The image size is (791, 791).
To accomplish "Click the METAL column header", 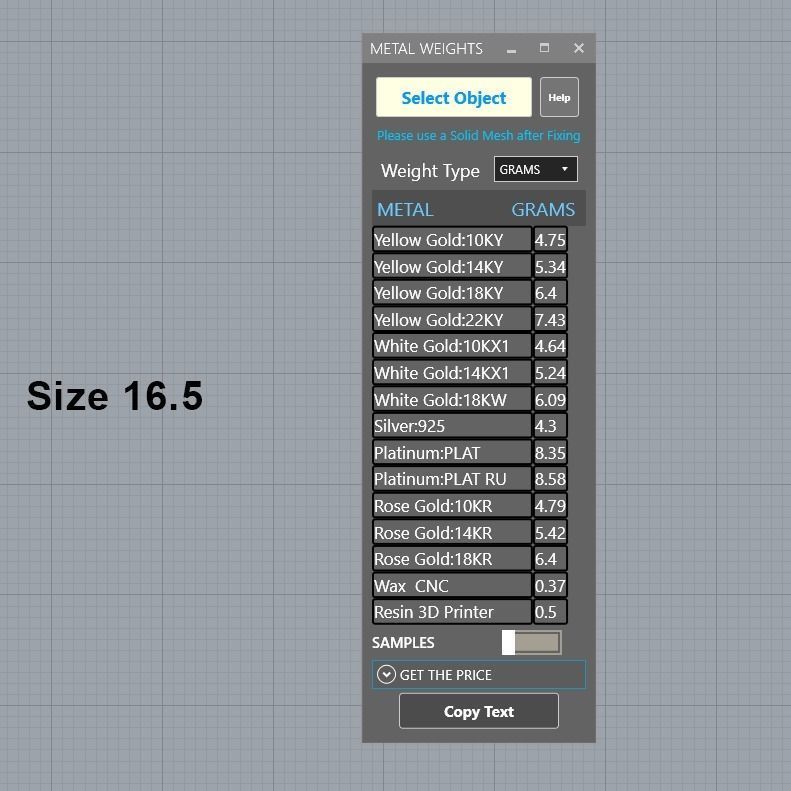I will [x=405, y=209].
